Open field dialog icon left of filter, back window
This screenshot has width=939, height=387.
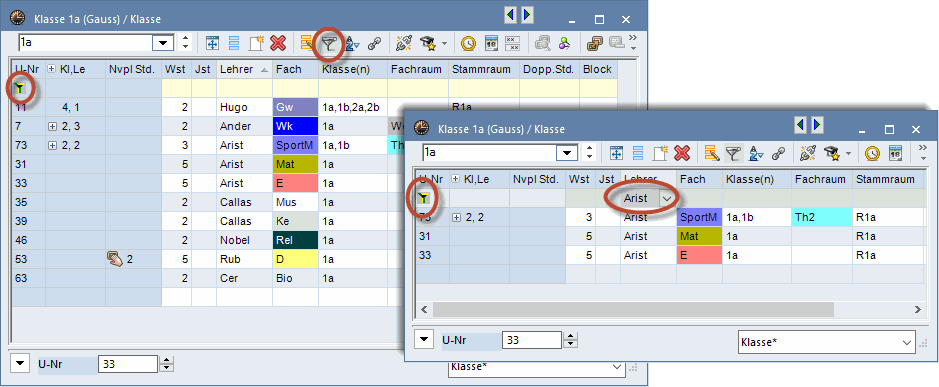click(307, 43)
